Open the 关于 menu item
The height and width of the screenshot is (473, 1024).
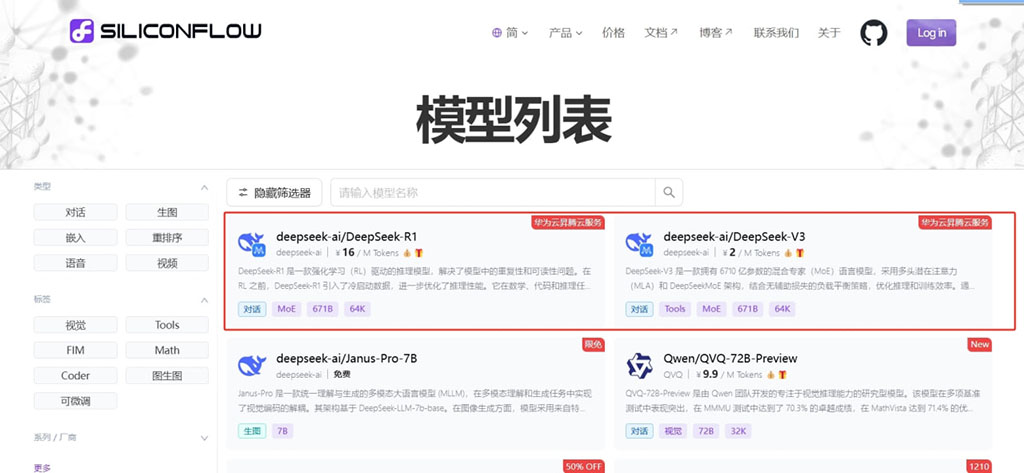click(829, 33)
